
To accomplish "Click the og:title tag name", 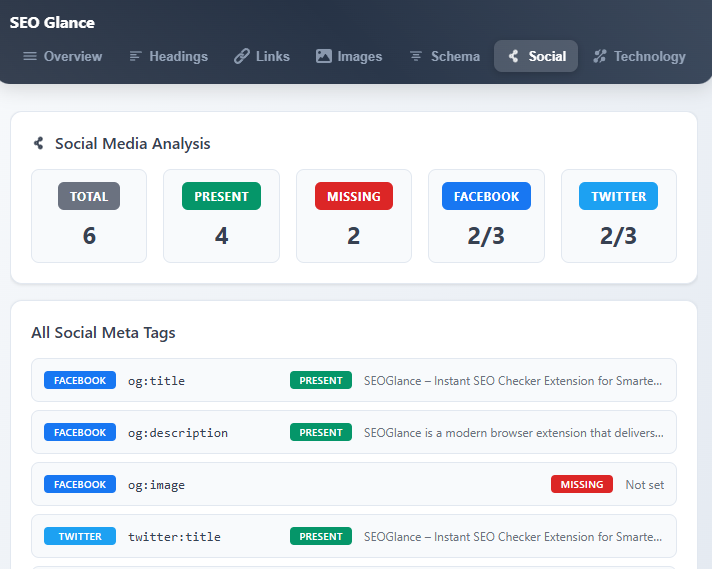I will pos(156,381).
